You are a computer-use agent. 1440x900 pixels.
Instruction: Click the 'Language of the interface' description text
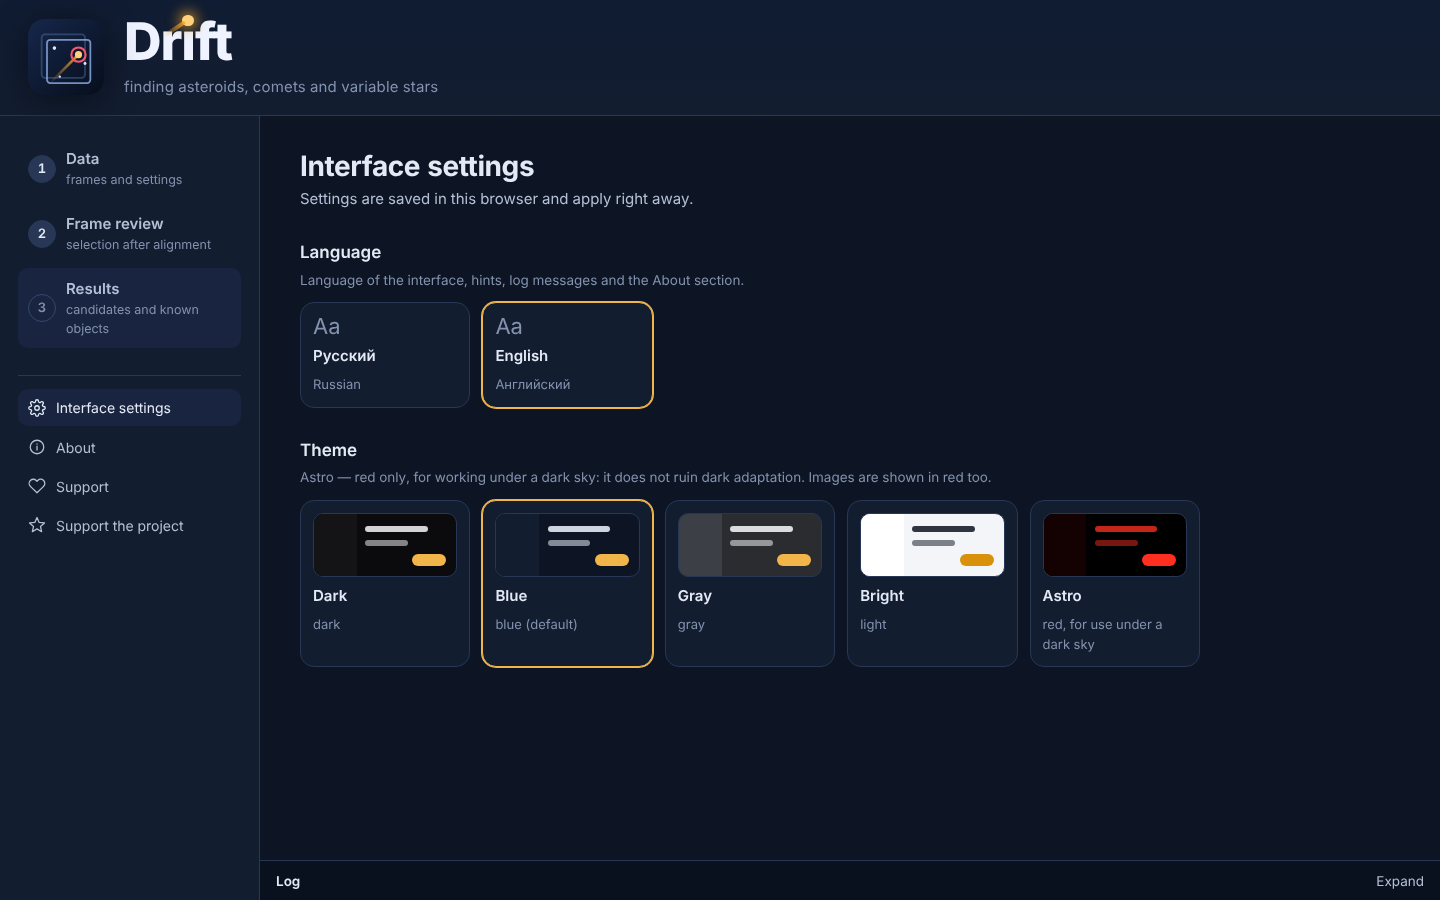tap(522, 280)
